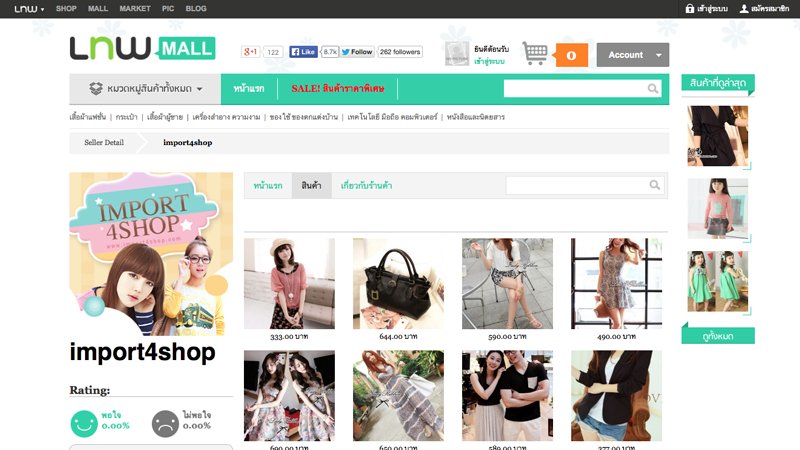800x450 pixels.
Task: Select the shop's สินค้า tab
Action: 311,185
